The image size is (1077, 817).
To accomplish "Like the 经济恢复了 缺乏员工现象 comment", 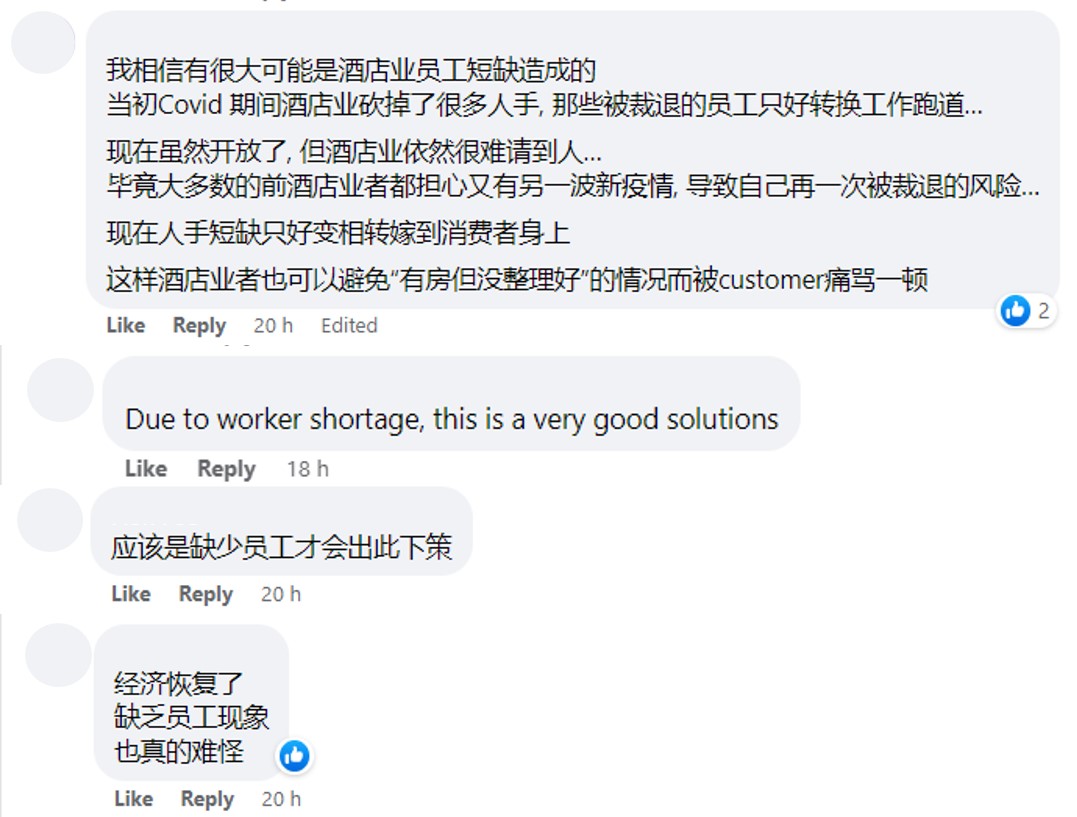I will coord(133,798).
